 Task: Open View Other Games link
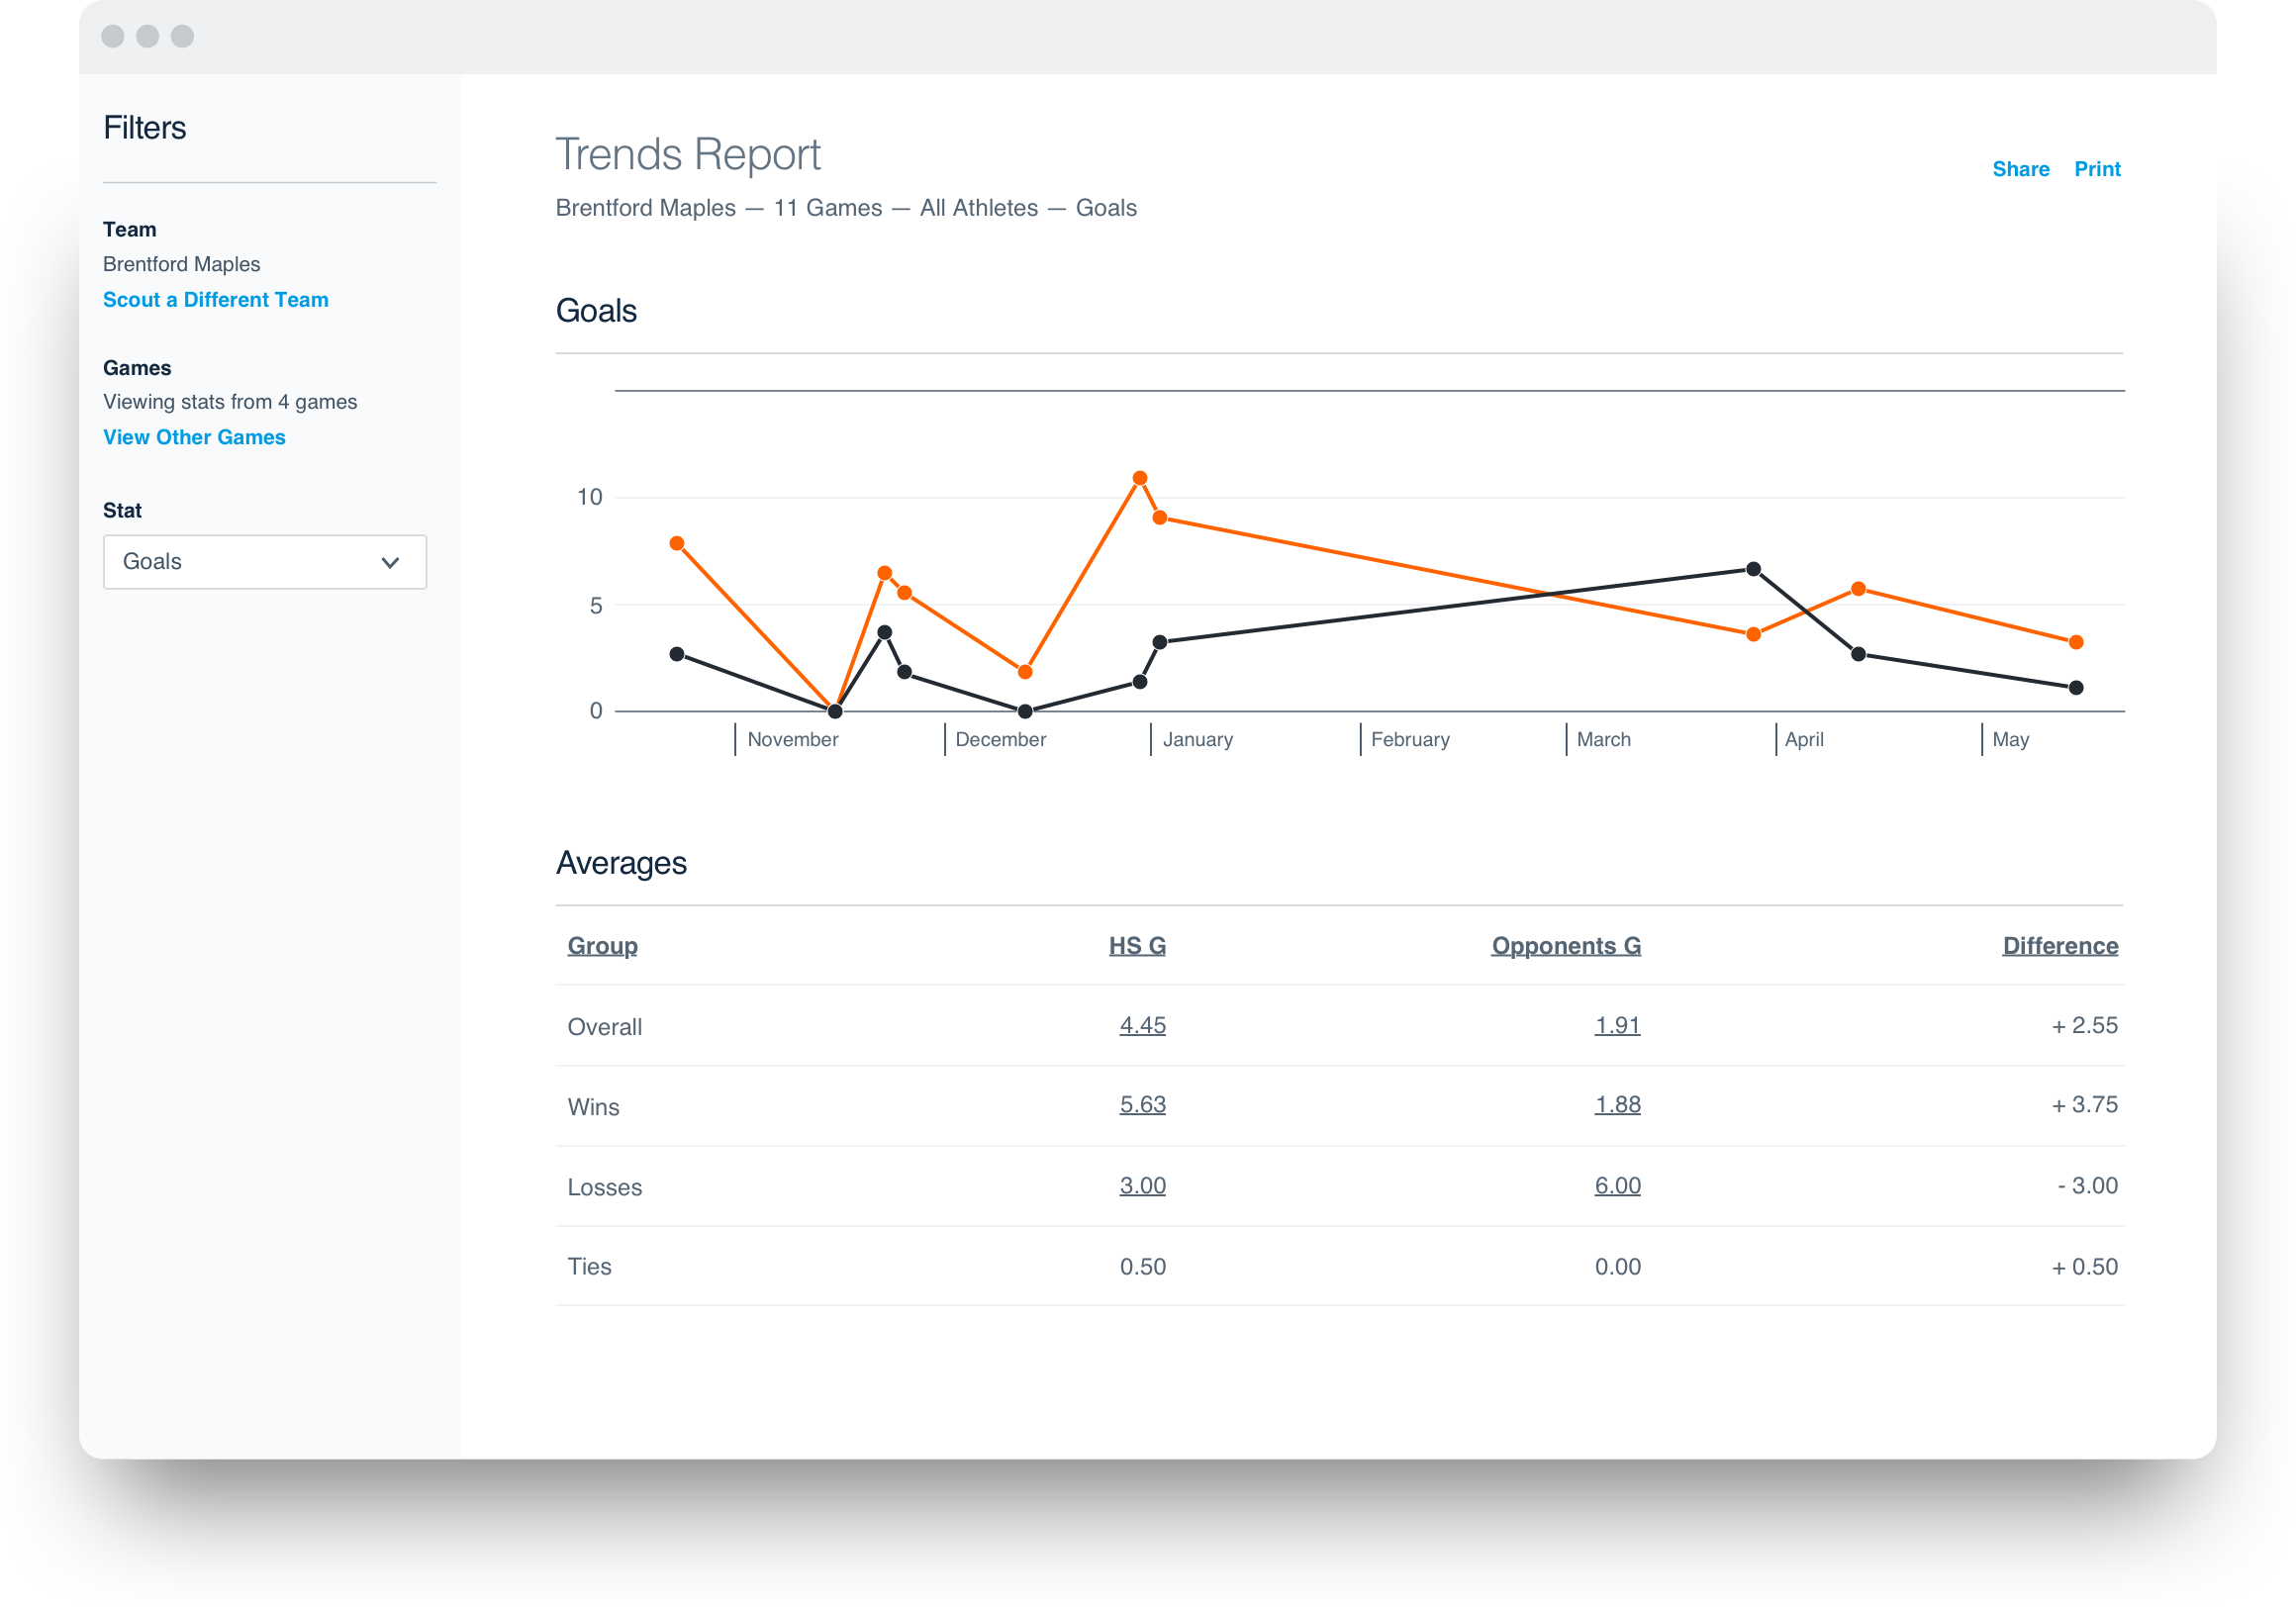coord(194,437)
